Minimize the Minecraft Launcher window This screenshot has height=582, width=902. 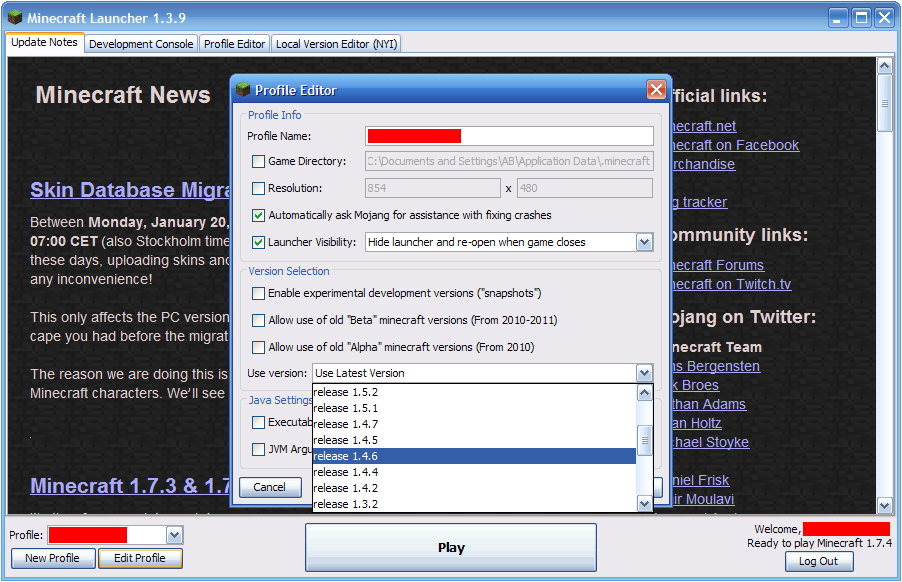pos(838,18)
